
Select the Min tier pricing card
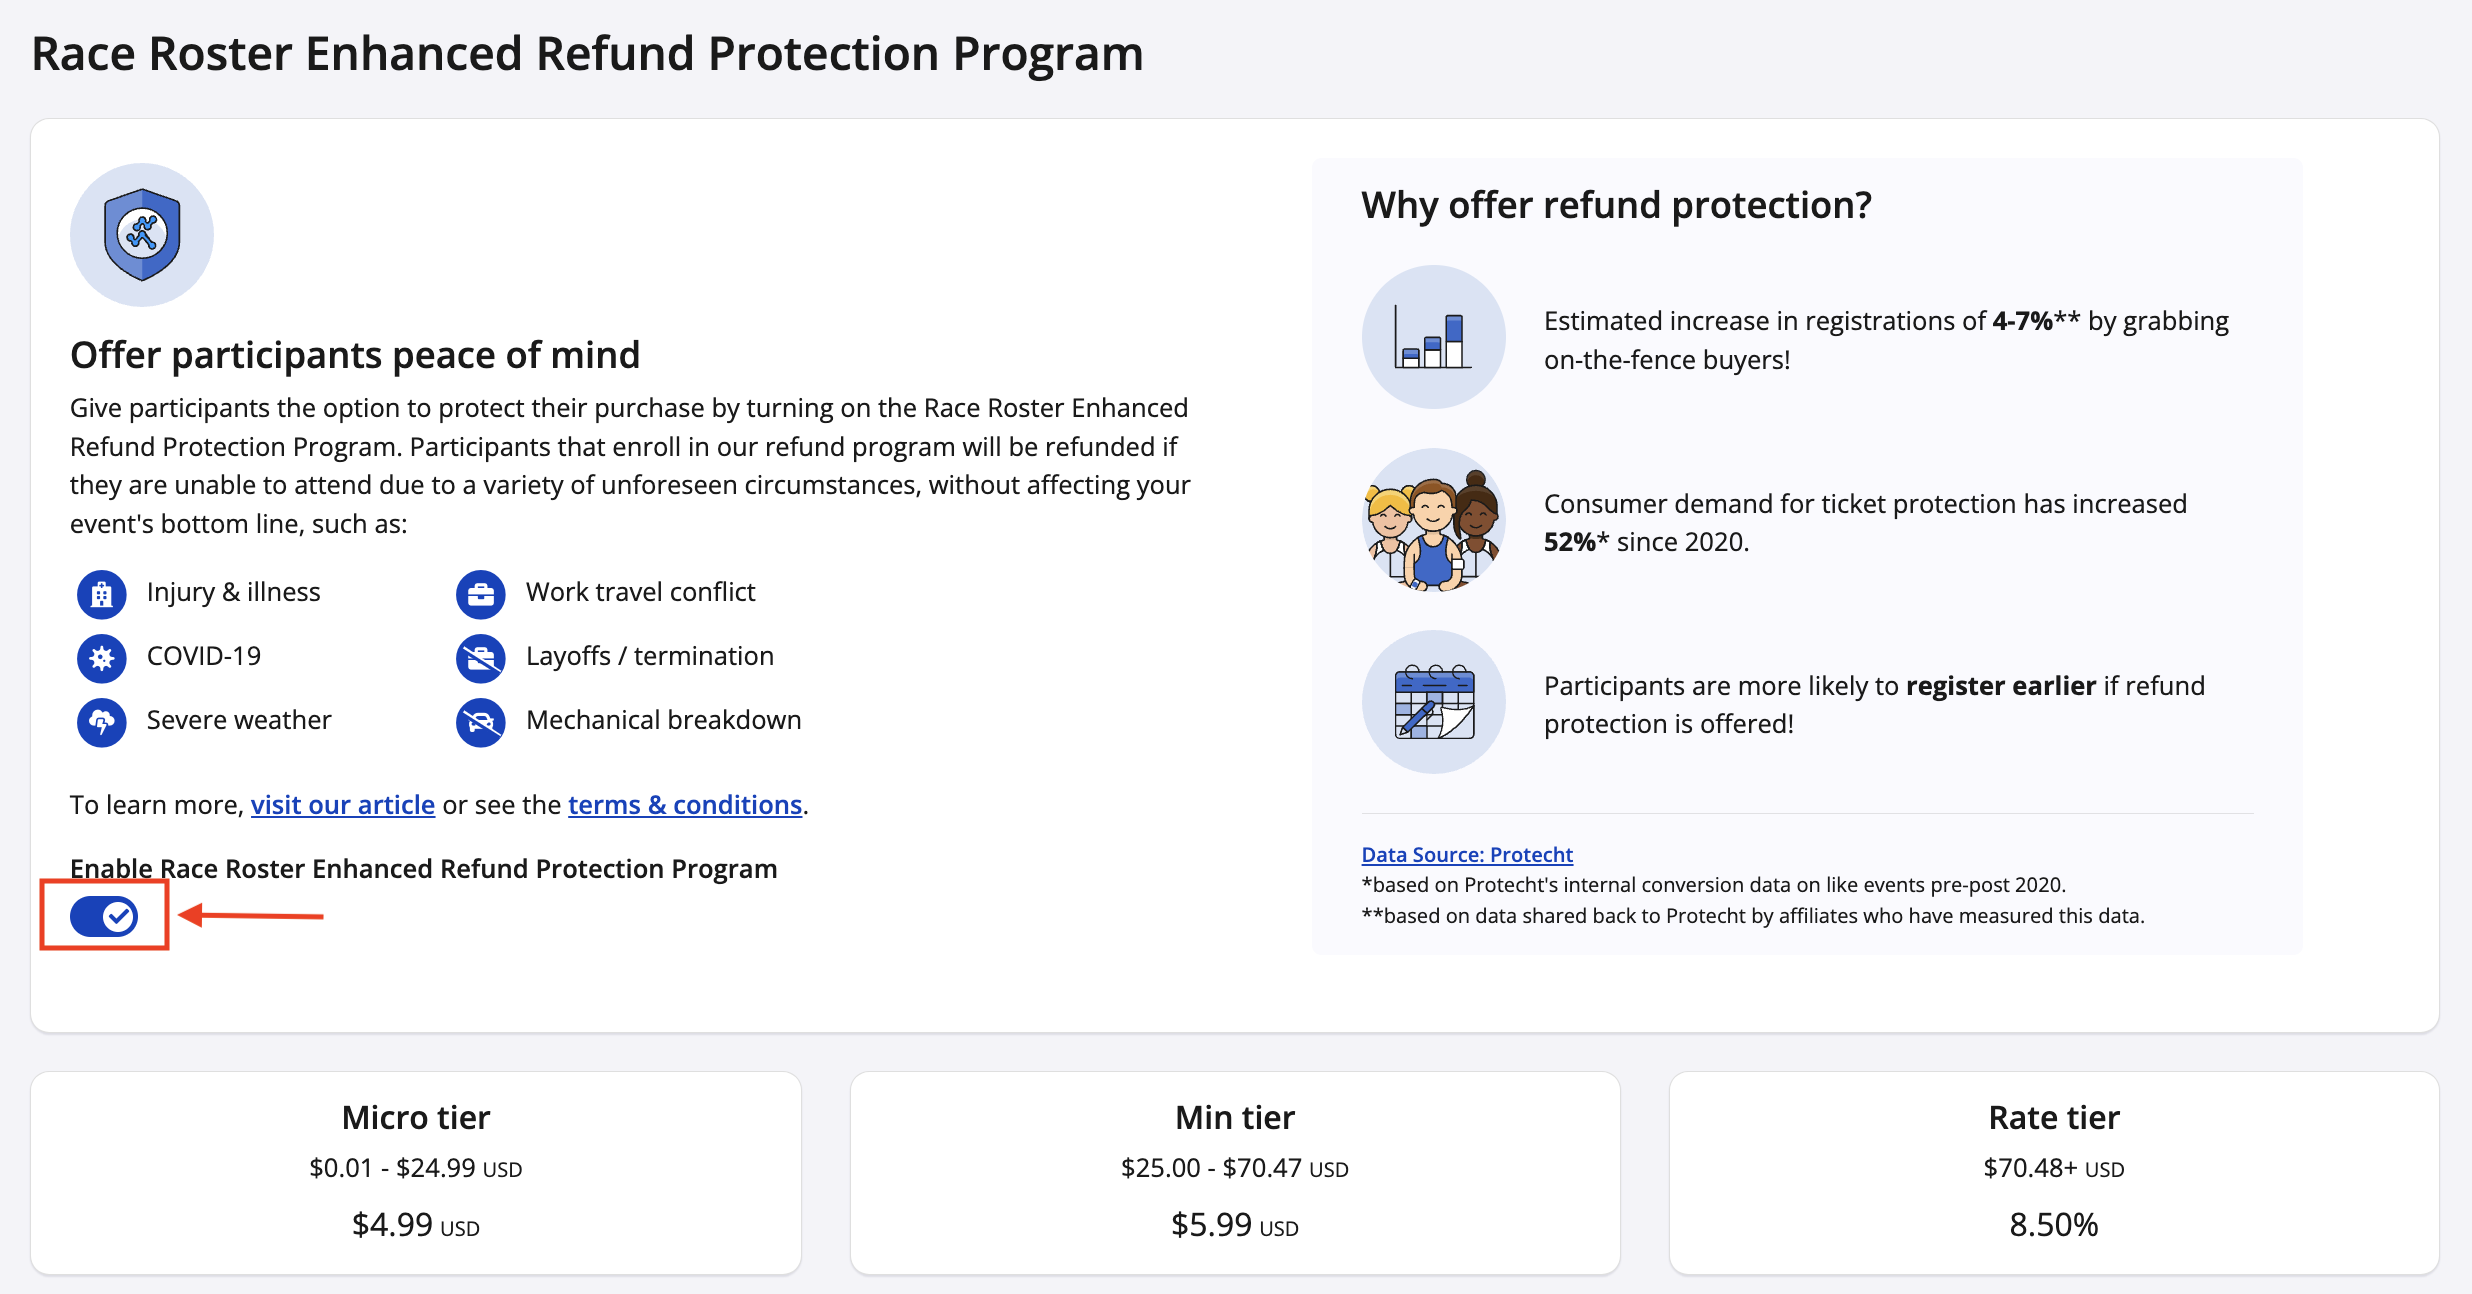[x=1235, y=1173]
